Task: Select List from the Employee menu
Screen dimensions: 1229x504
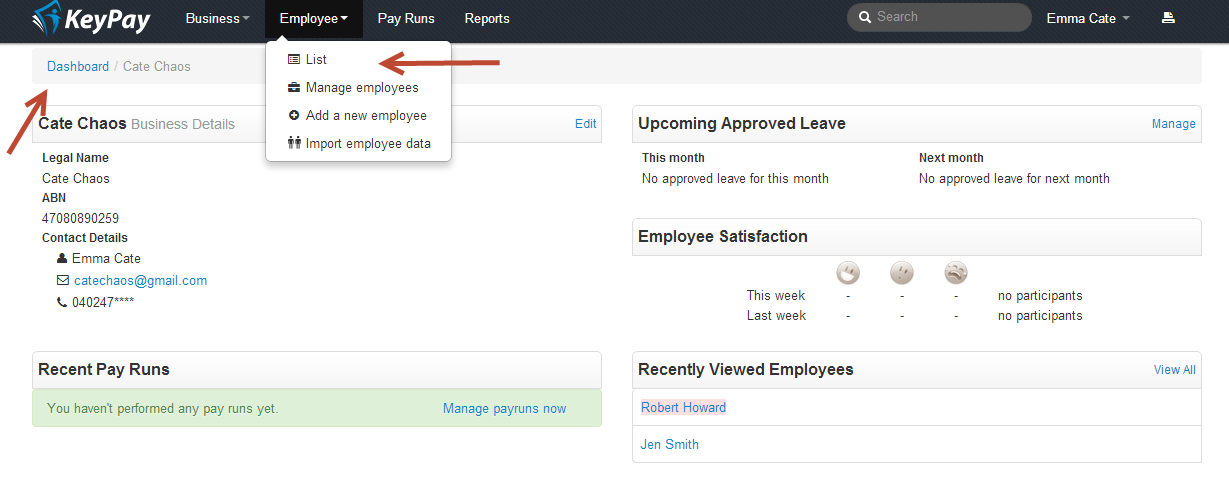Action: (x=316, y=60)
